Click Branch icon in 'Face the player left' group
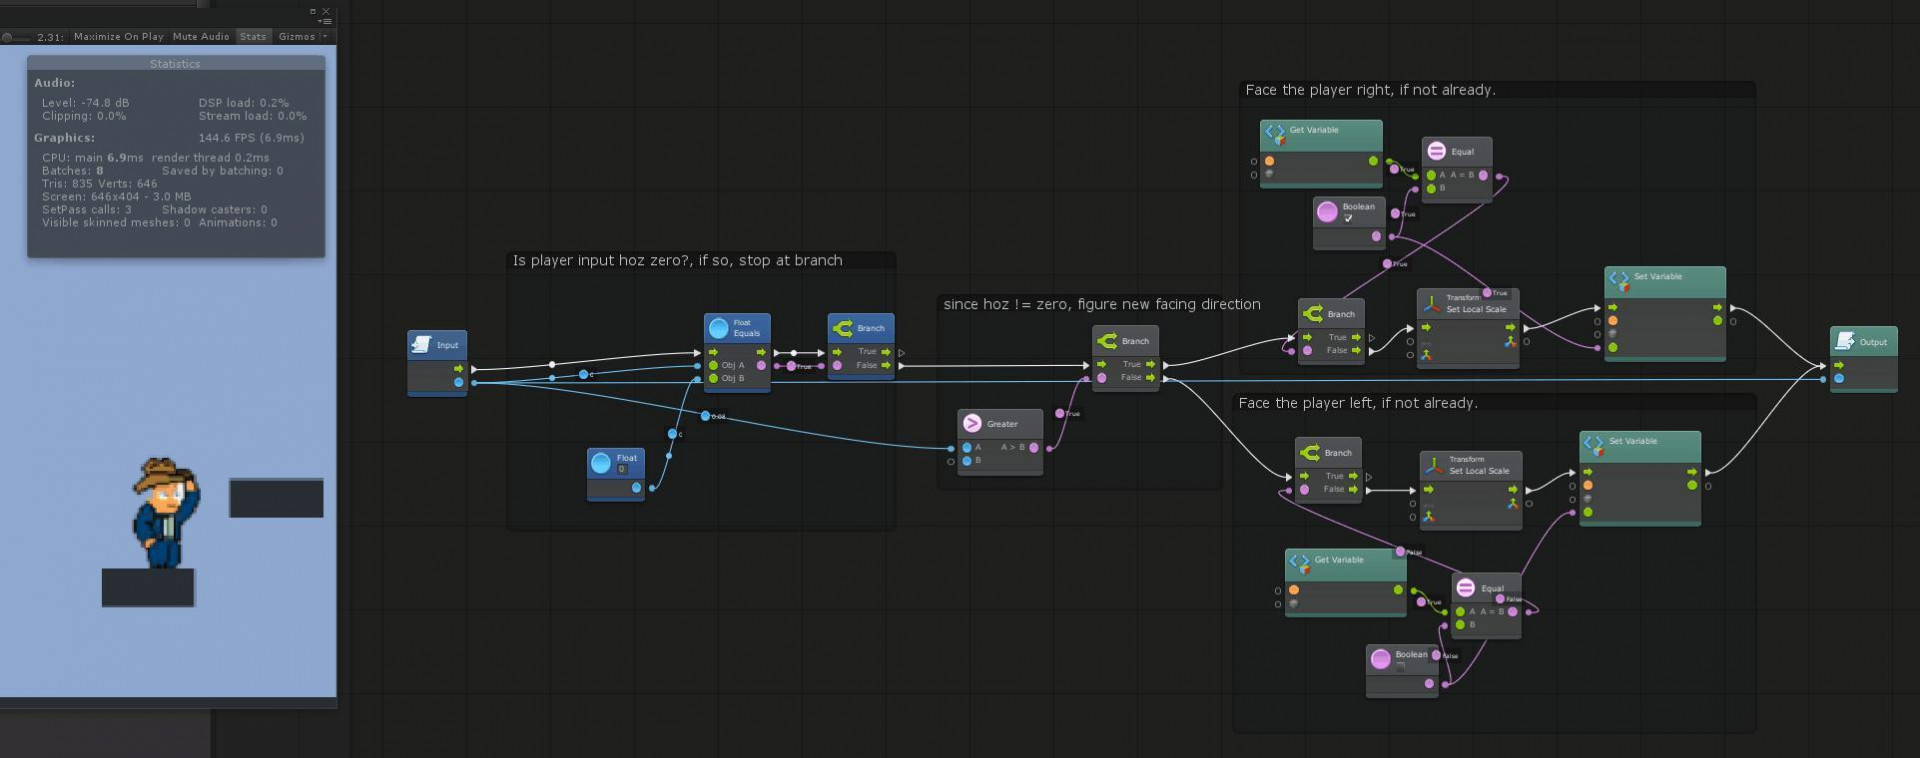Screen dimensions: 1920x758 [x=1310, y=453]
